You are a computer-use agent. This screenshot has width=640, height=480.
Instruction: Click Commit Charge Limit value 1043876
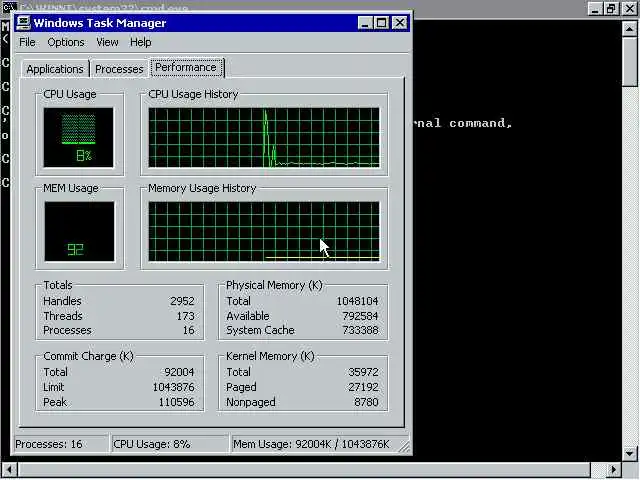[x=173, y=387]
